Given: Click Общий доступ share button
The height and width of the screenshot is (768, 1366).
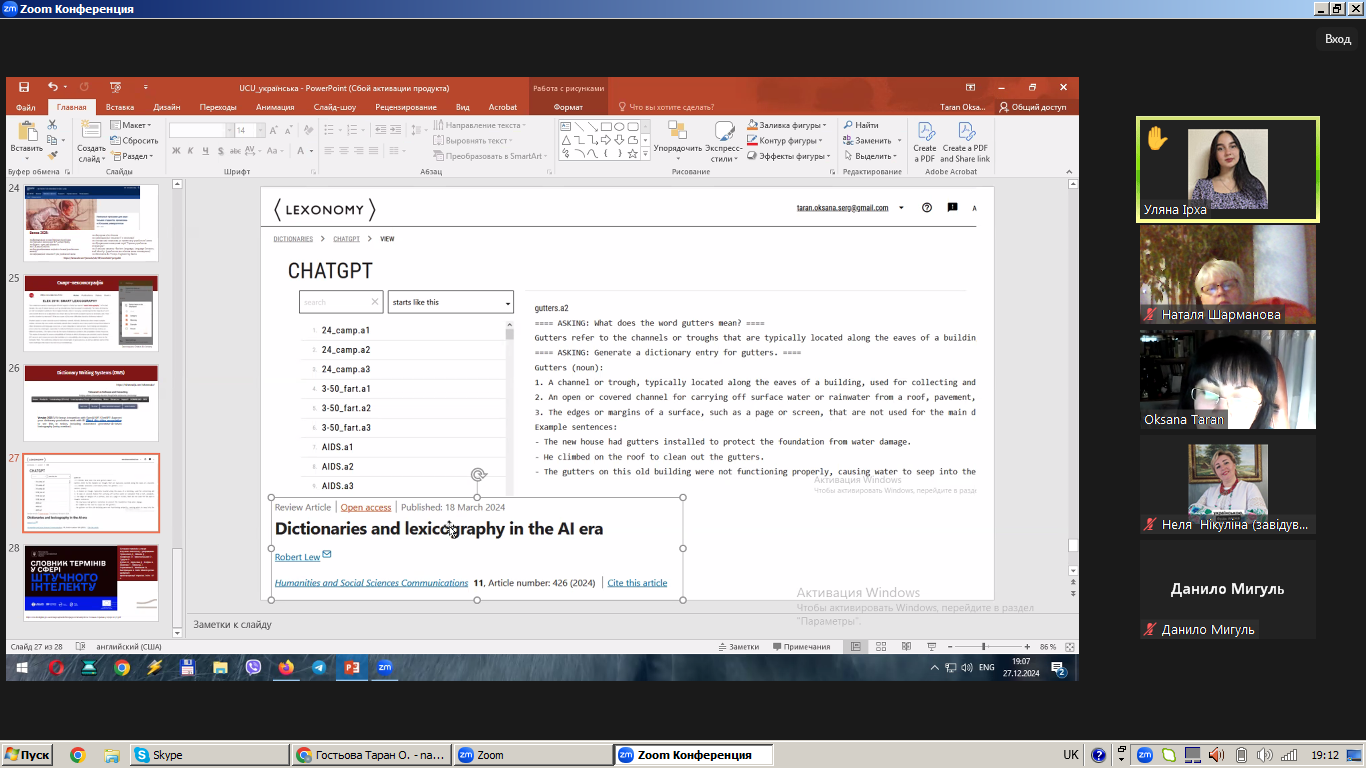Looking at the screenshot, I should (x=1033, y=107).
